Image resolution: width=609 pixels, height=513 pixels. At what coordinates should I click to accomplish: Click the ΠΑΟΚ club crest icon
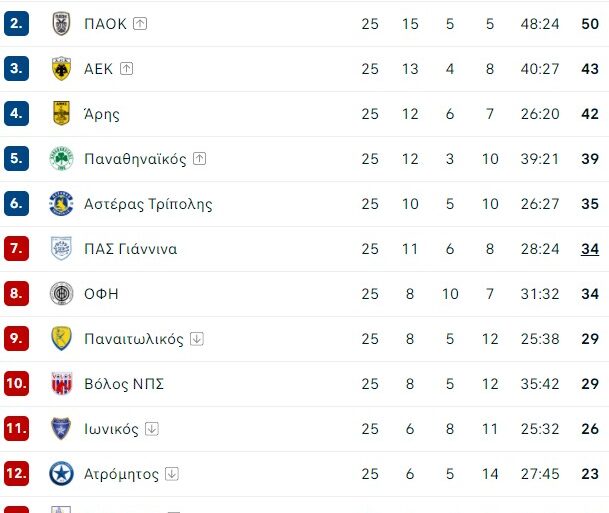[x=62, y=24]
